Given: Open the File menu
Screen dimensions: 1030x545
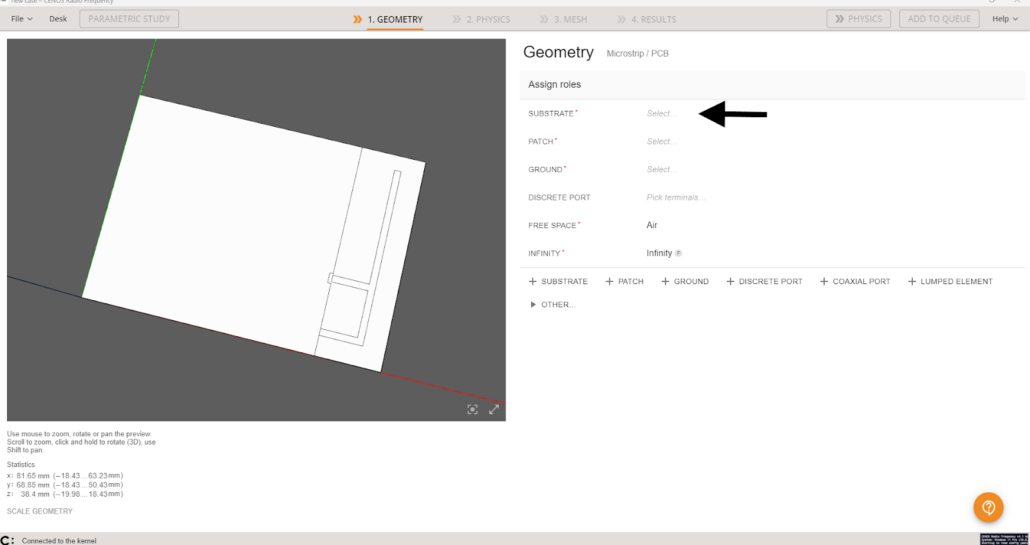Looking at the screenshot, I should (21, 19).
